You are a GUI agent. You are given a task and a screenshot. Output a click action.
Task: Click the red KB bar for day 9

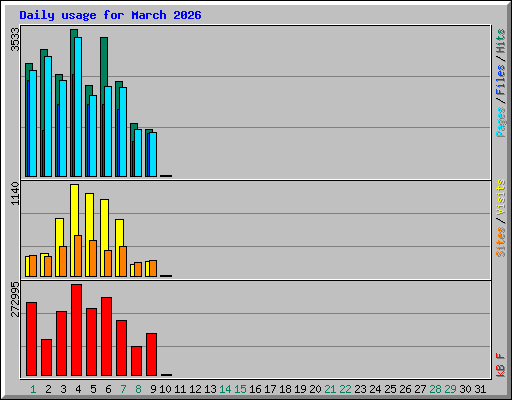(x=151, y=354)
